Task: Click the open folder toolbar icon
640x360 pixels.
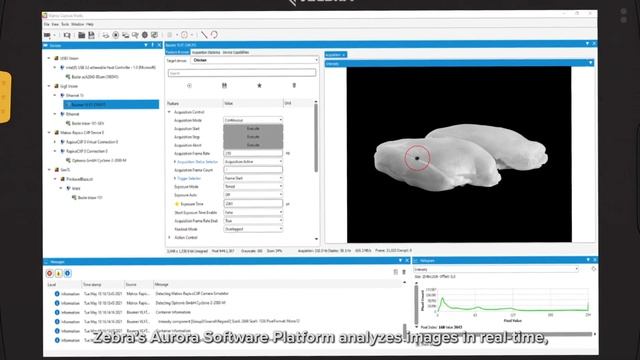Action: point(82,35)
